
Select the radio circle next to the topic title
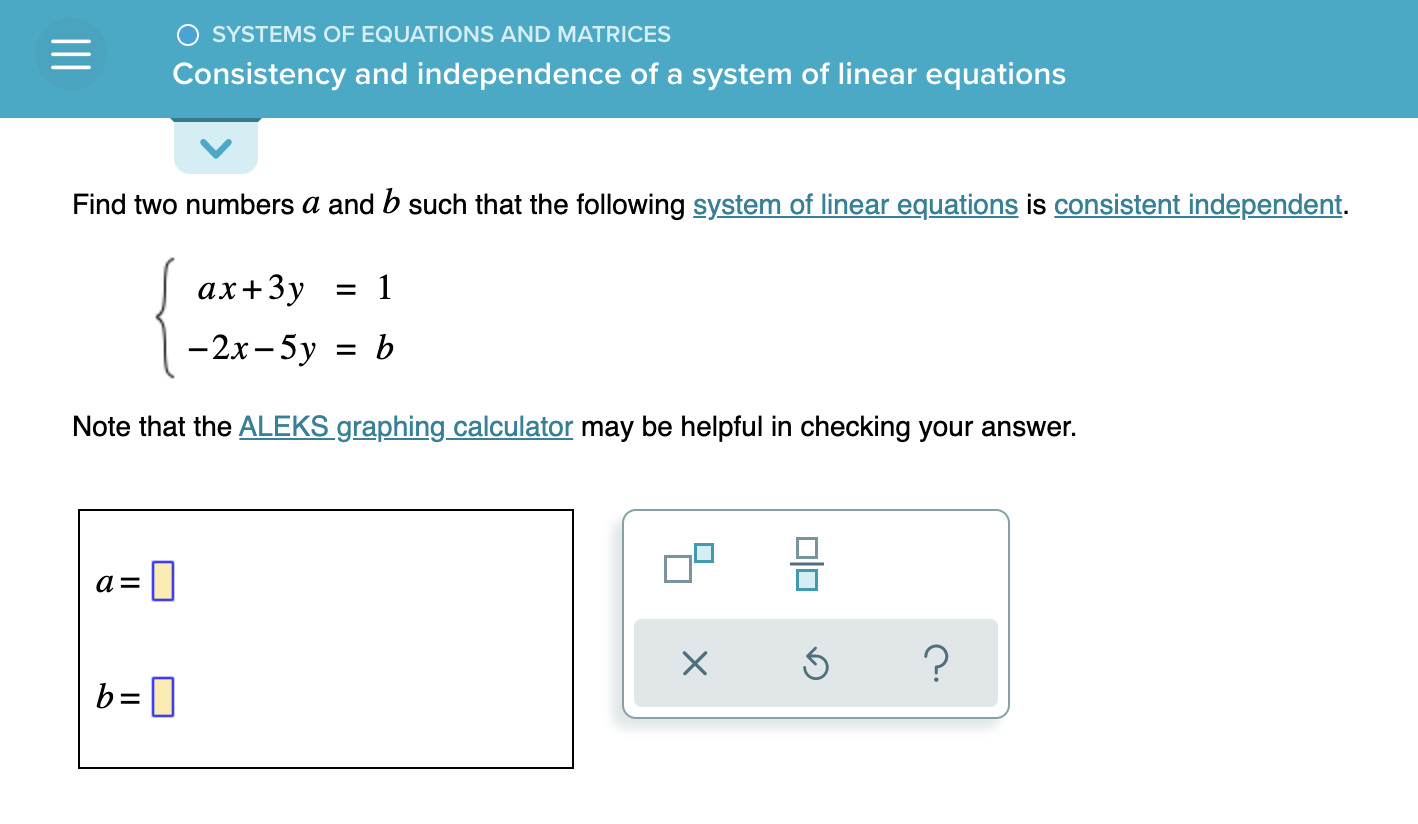pyautogui.click(x=187, y=34)
